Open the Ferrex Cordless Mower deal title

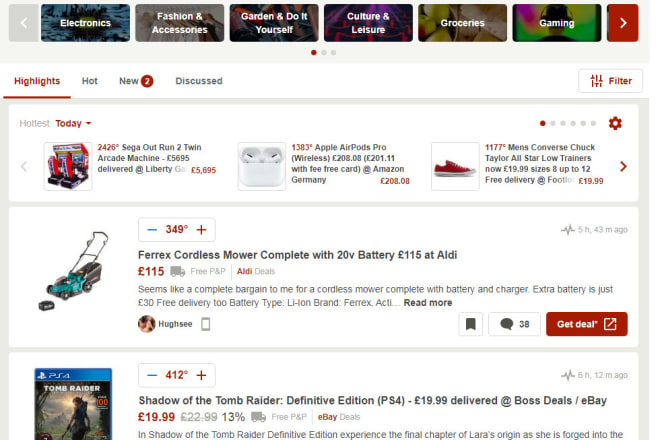(x=298, y=255)
